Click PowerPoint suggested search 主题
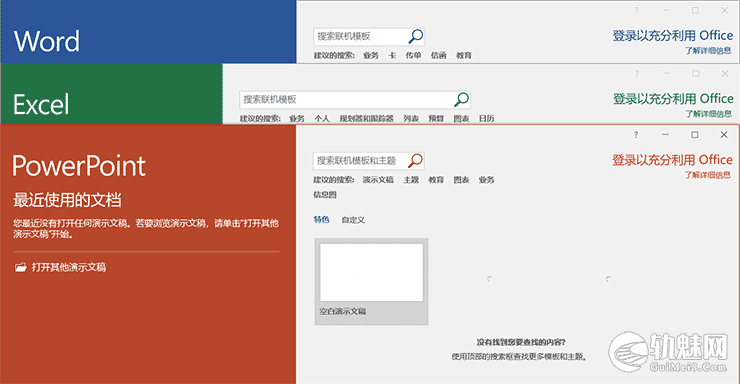Image resolution: width=740 pixels, height=384 pixels. pos(411,180)
